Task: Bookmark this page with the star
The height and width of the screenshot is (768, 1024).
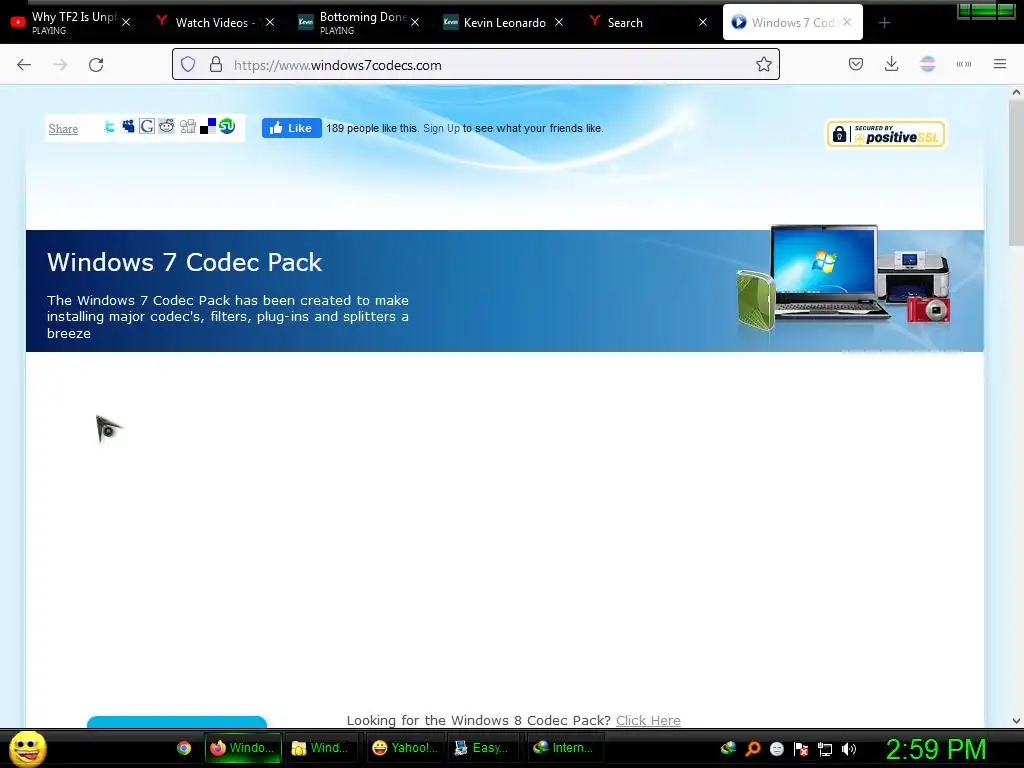Action: click(x=763, y=65)
